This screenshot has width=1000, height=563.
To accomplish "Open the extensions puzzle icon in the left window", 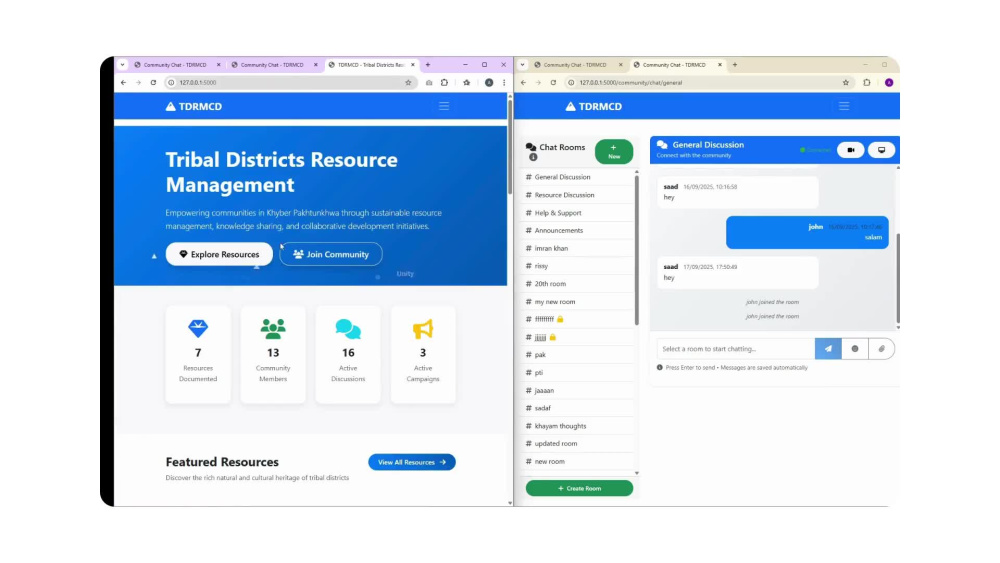I will (x=445, y=82).
